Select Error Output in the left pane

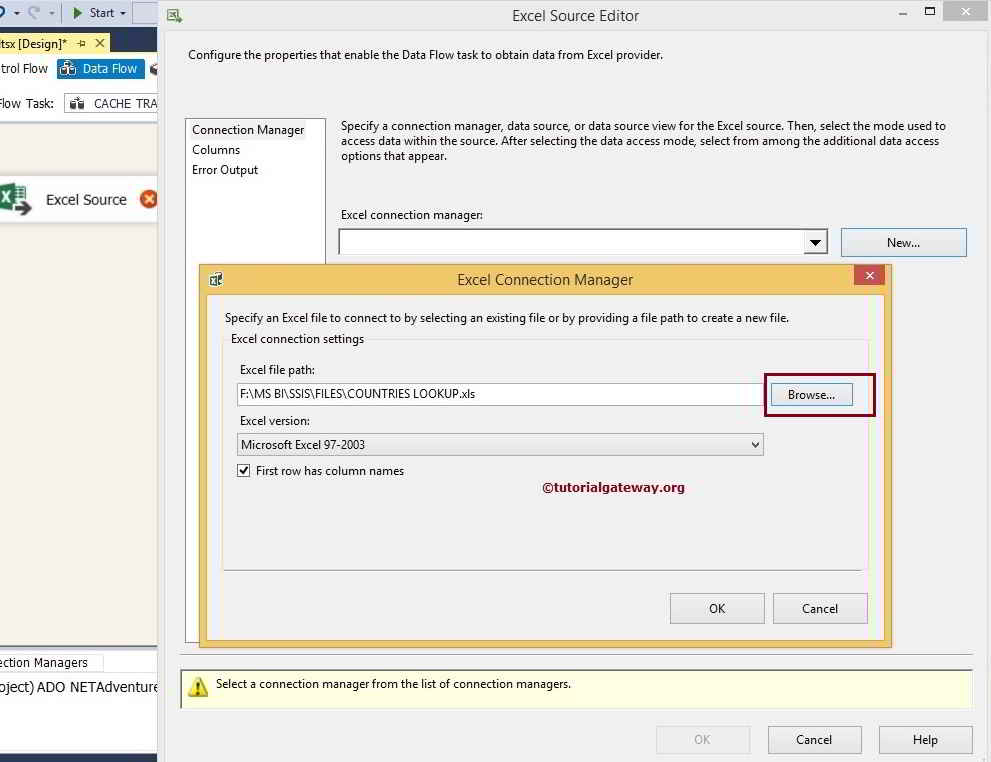(224, 169)
